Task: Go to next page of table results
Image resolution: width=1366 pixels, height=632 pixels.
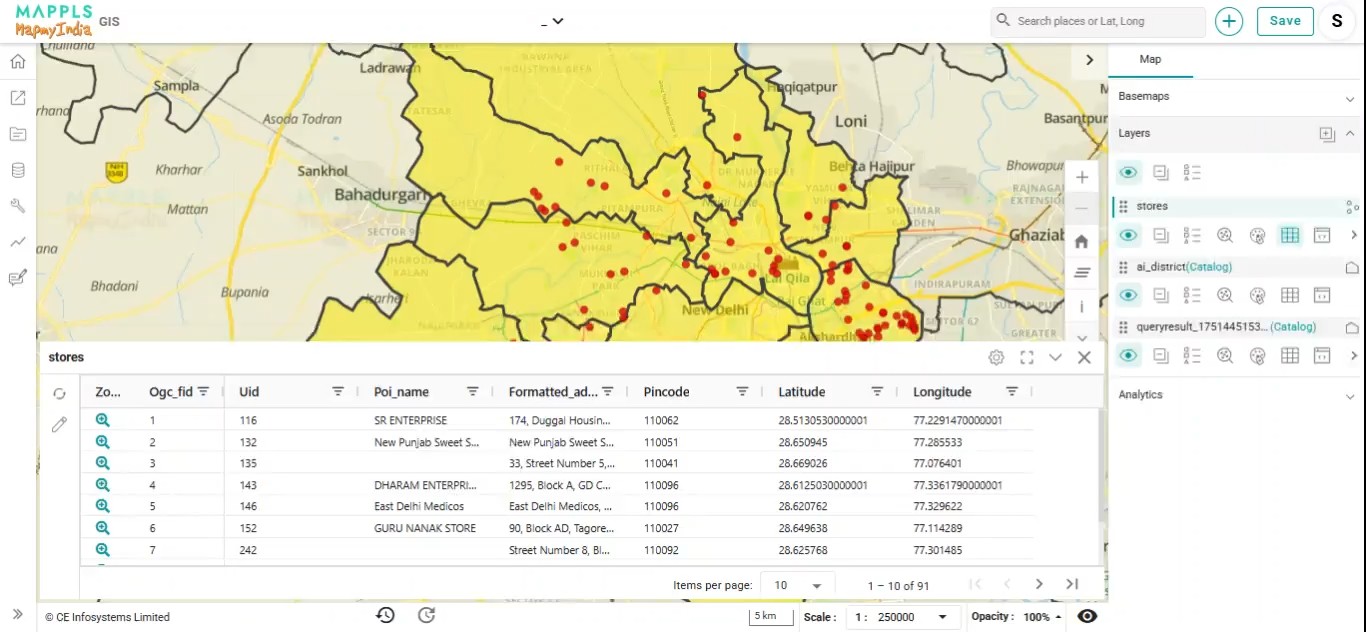Action: click(x=1039, y=584)
